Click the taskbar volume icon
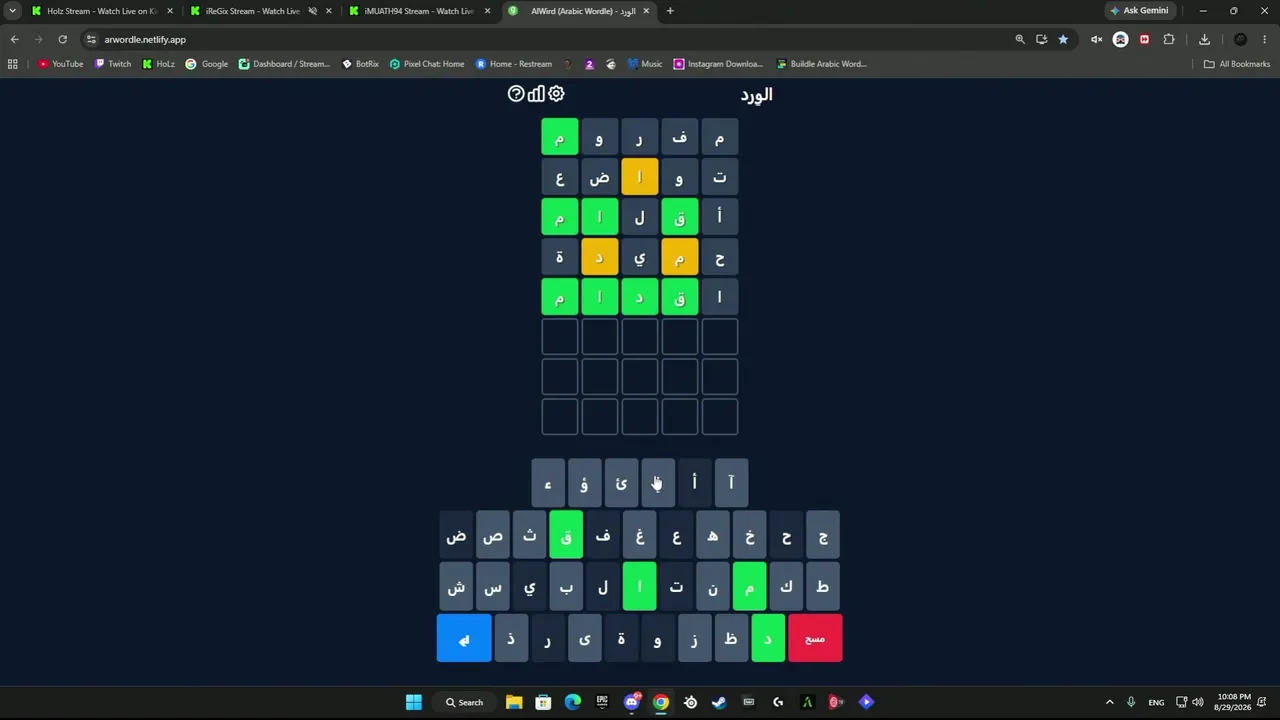Viewport: 1280px width, 720px height. pyautogui.click(x=1198, y=702)
